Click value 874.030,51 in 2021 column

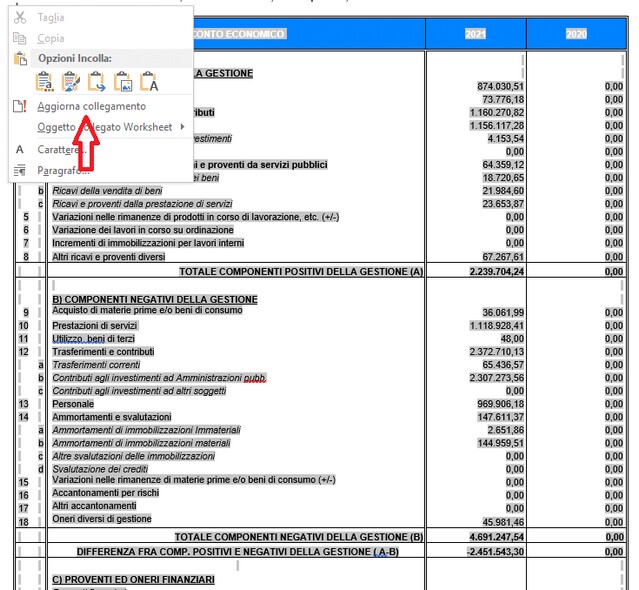[500, 86]
